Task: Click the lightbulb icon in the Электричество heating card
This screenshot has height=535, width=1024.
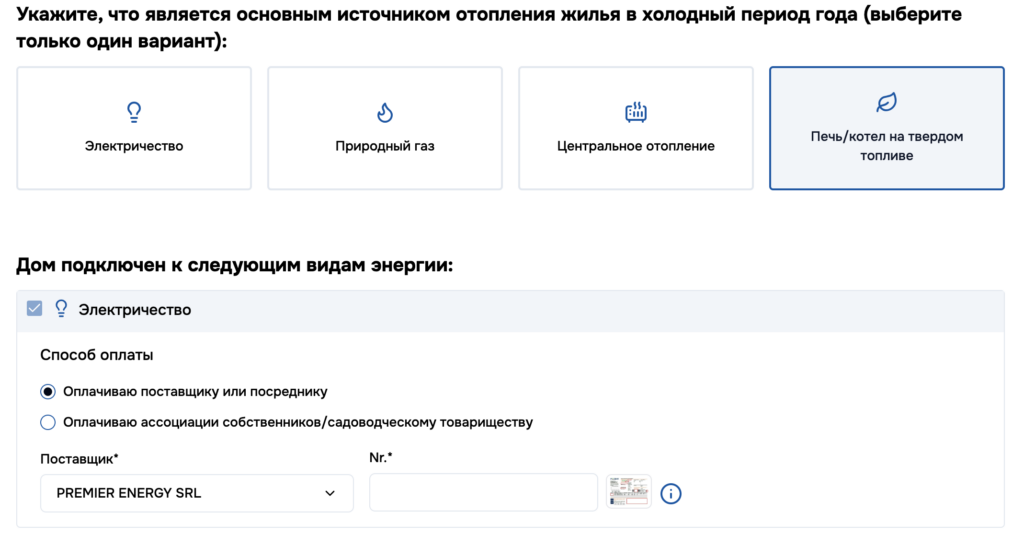Action: pyautogui.click(x=134, y=112)
